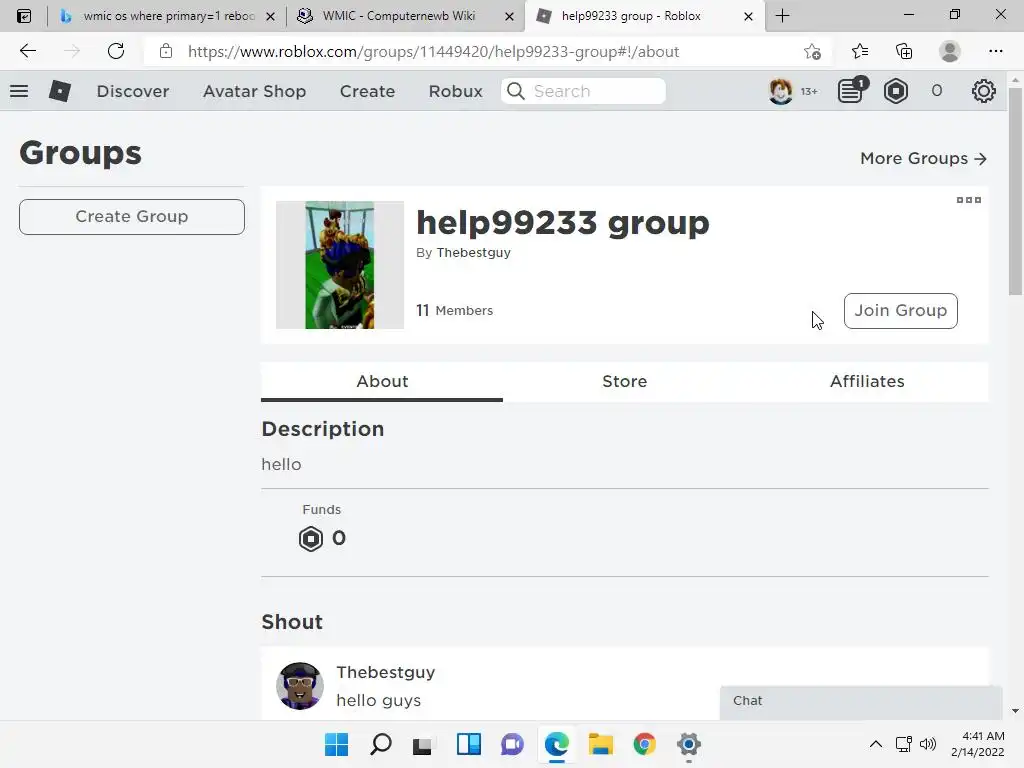Viewport: 1024px width, 768px height.
Task: Go to Discover in Roblox navbar
Action: (x=133, y=91)
